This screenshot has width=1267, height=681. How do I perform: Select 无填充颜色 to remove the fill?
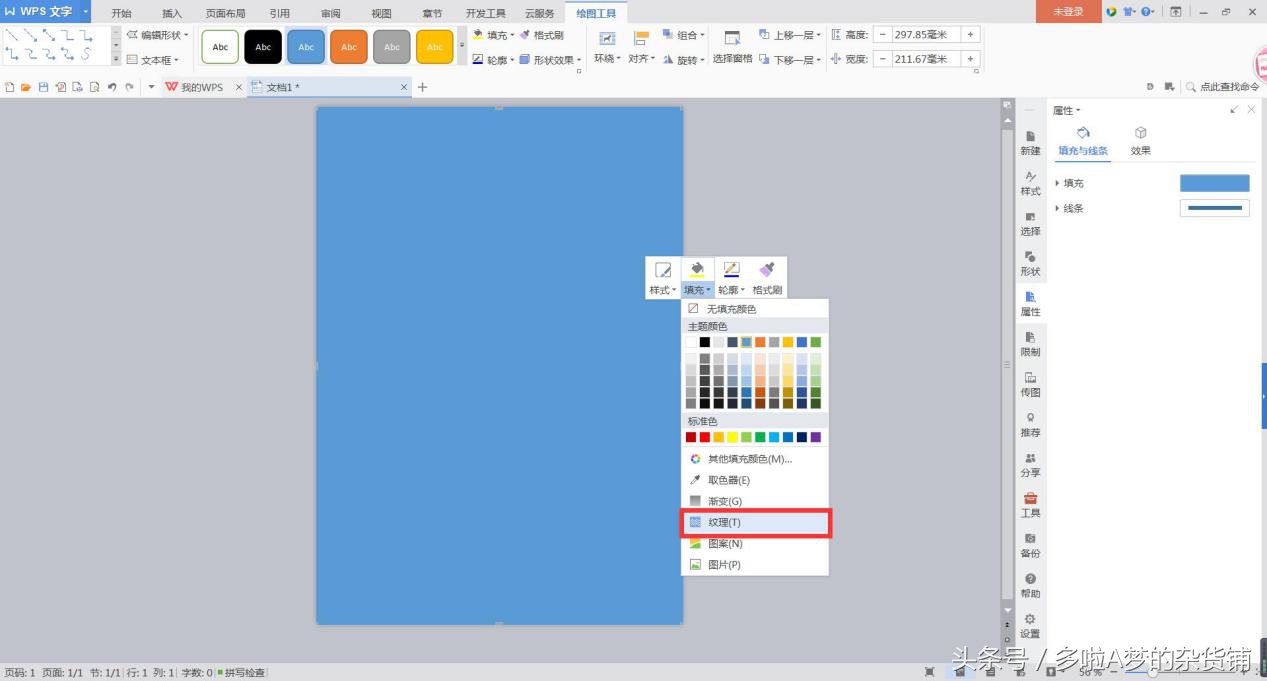(x=731, y=309)
